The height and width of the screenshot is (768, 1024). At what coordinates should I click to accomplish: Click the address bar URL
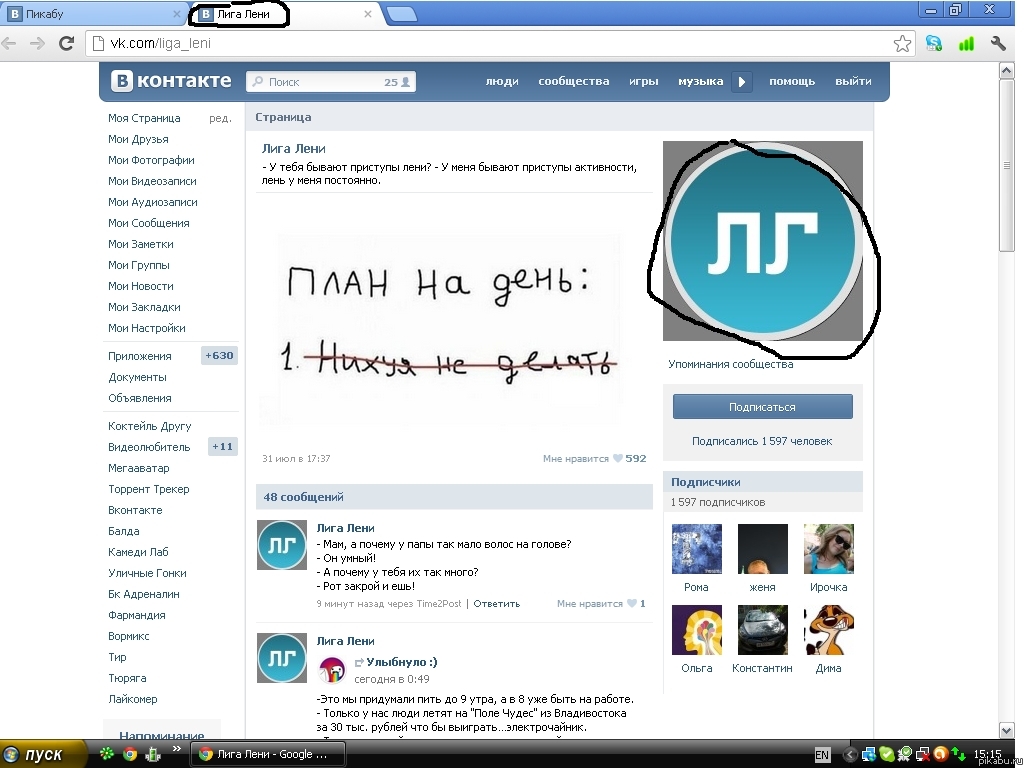click(x=161, y=44)
